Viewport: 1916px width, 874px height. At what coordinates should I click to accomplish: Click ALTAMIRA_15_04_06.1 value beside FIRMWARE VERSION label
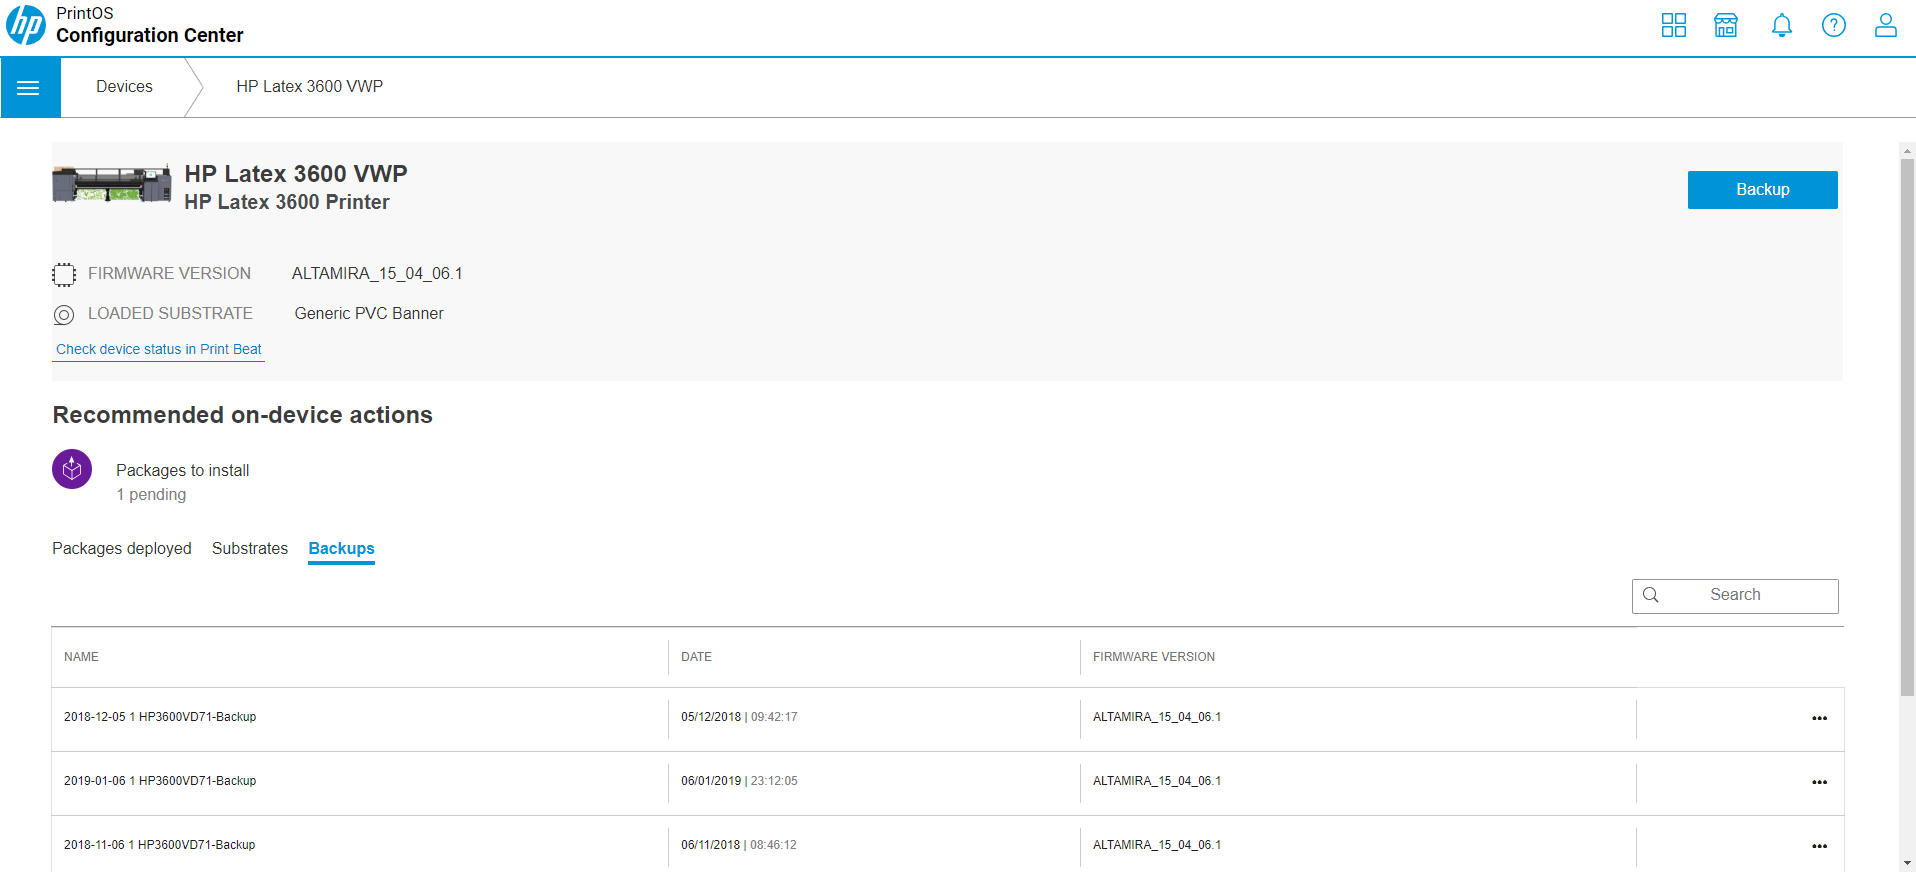[x=377, y=274]
